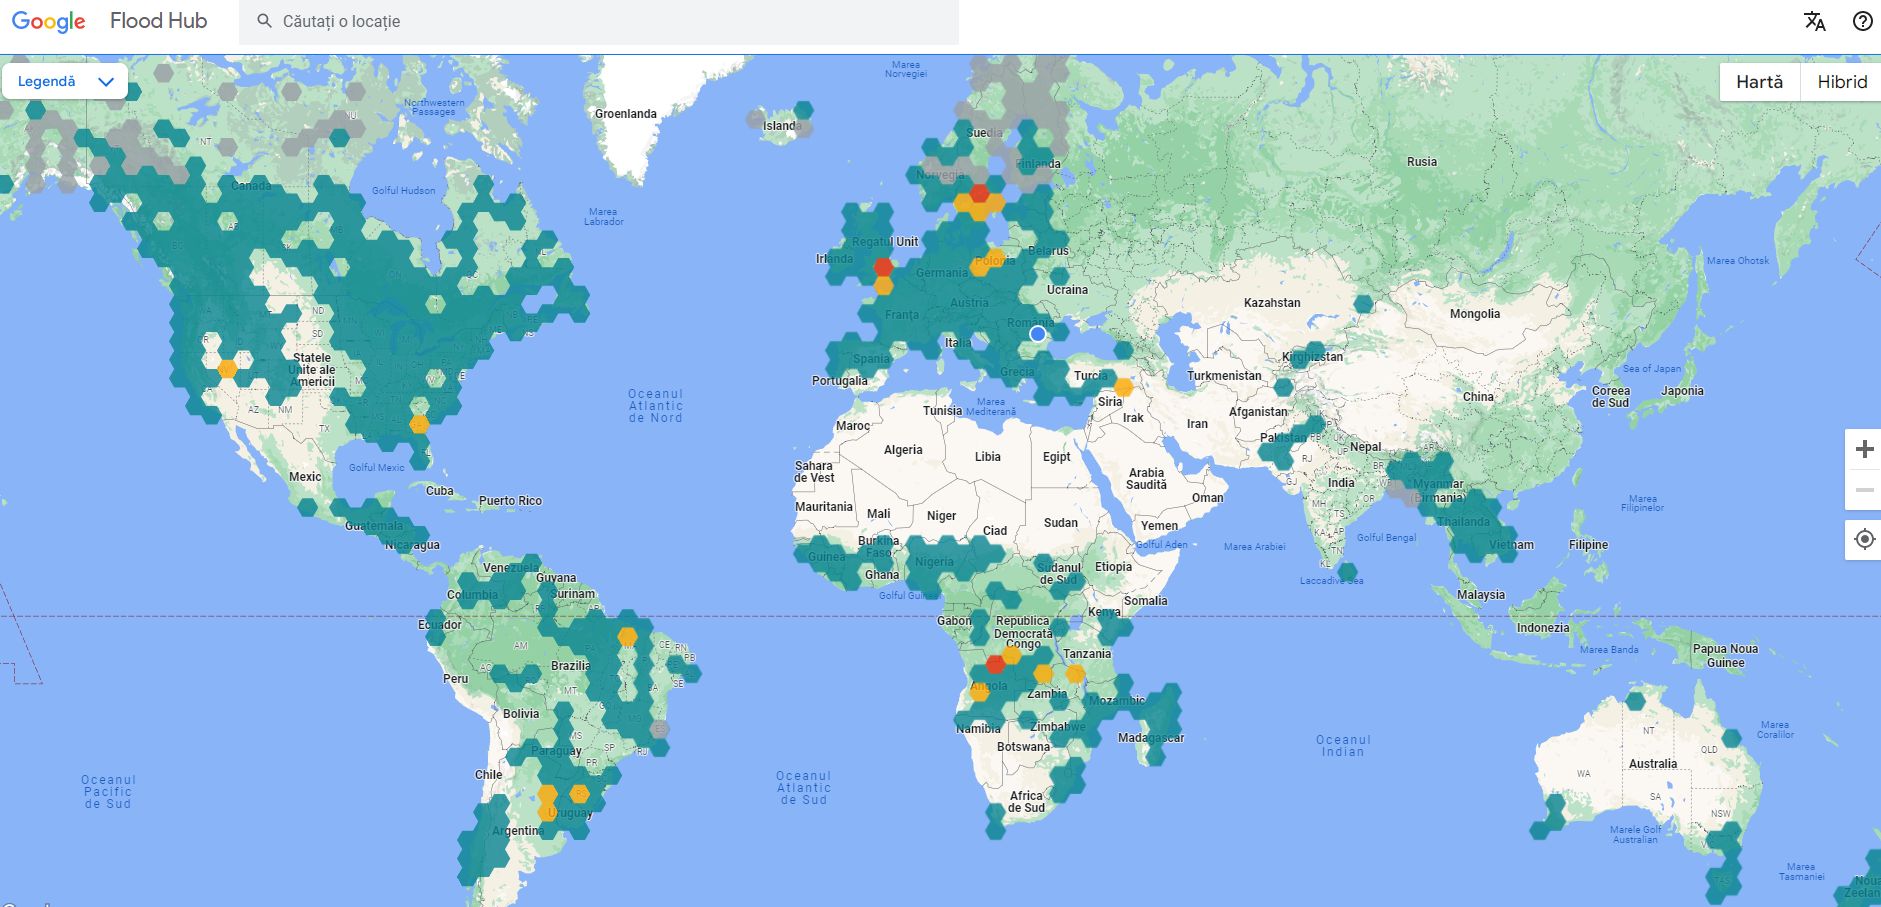Click the Google logo
Viewport: 1881px width, 907px height.
(48, 21)
